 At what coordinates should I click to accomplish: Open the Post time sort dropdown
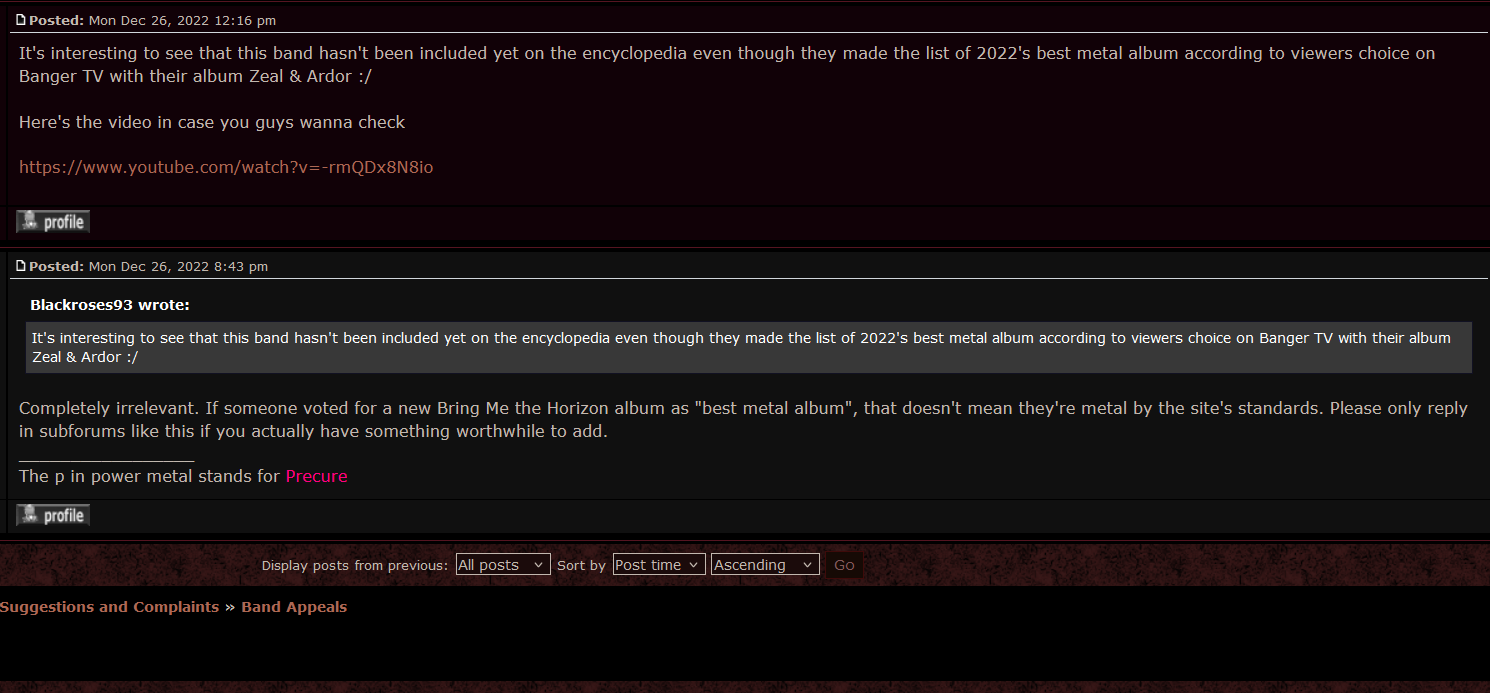(659, 565)
